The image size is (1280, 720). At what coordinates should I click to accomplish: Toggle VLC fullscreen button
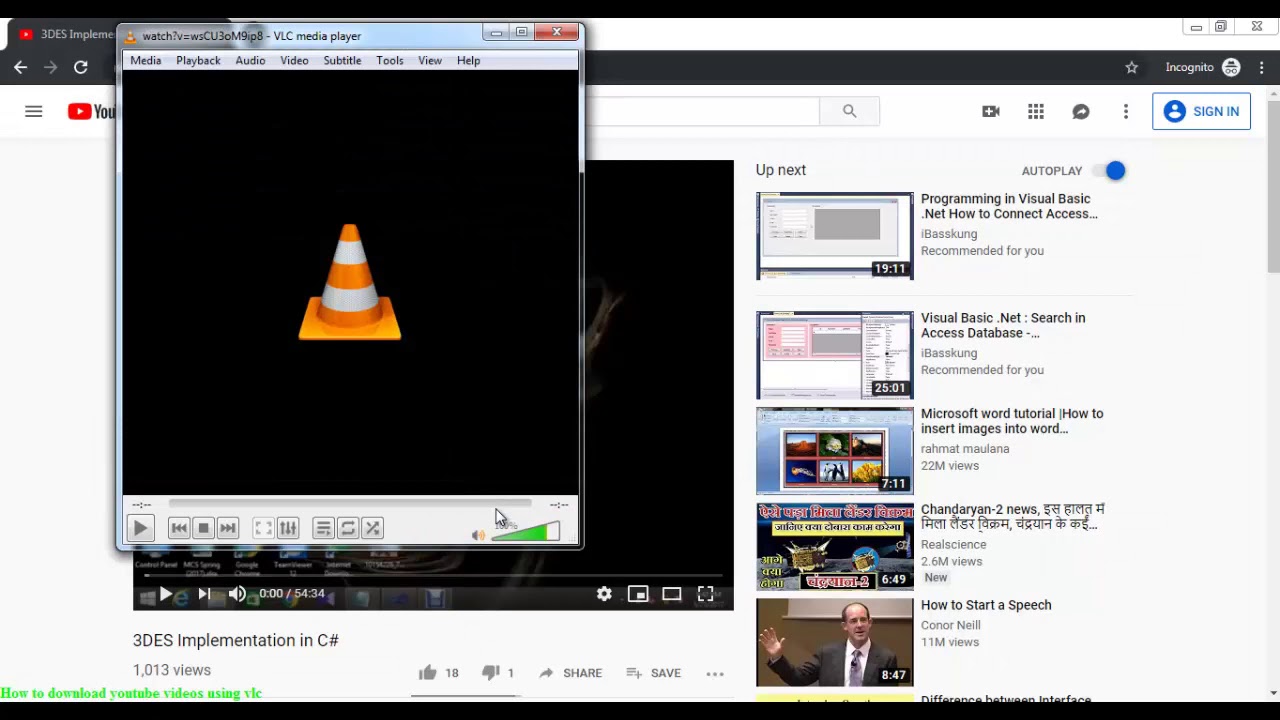click(x=263, y=528)
